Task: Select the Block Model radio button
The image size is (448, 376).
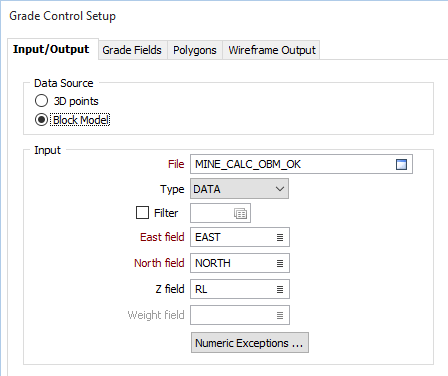Action: pyautogui.click(x=41, y=120)
